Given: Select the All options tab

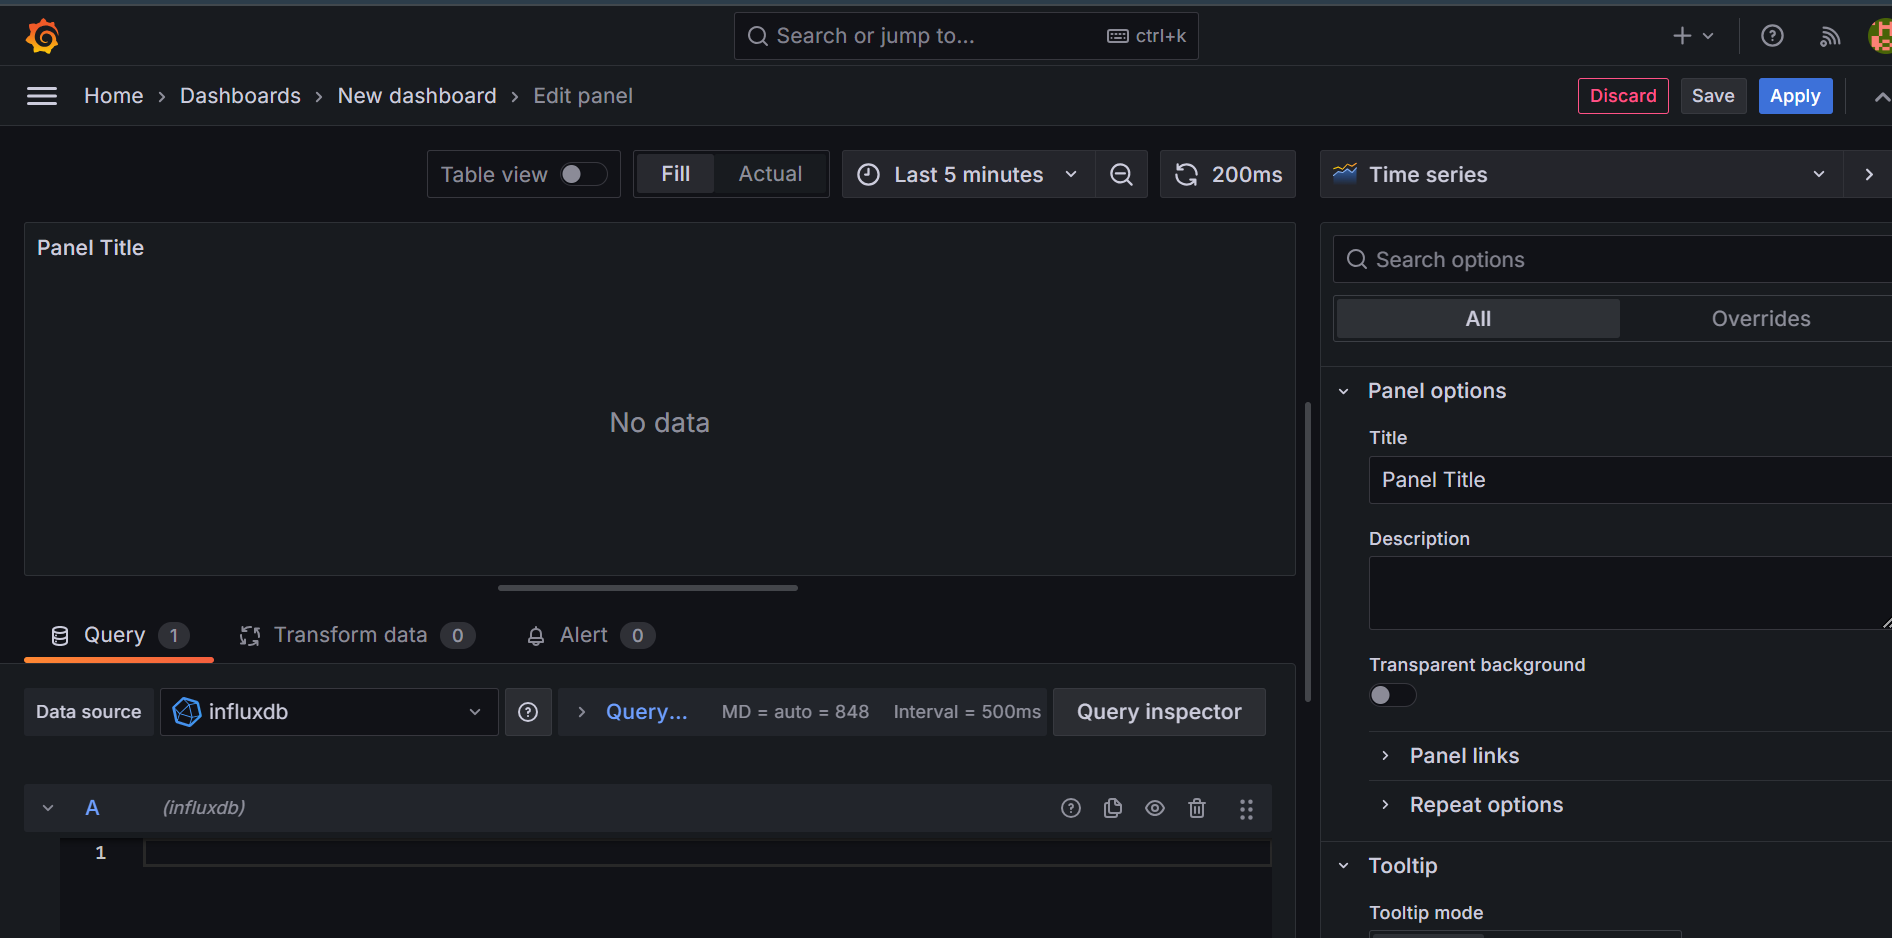Looking at the screenshot, I should click(1478, 319).
